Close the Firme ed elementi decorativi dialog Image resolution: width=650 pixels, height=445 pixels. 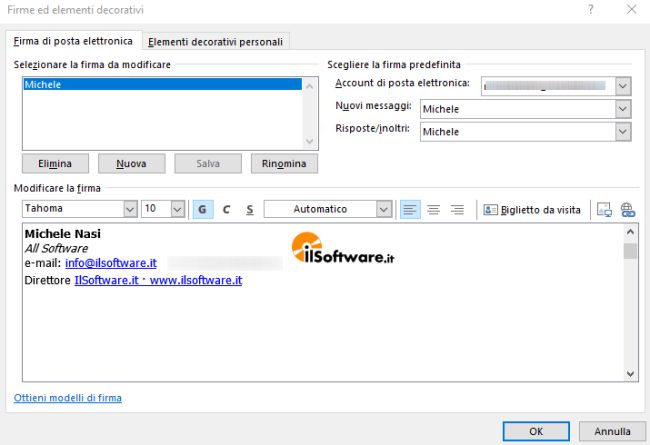coord(631,9)
